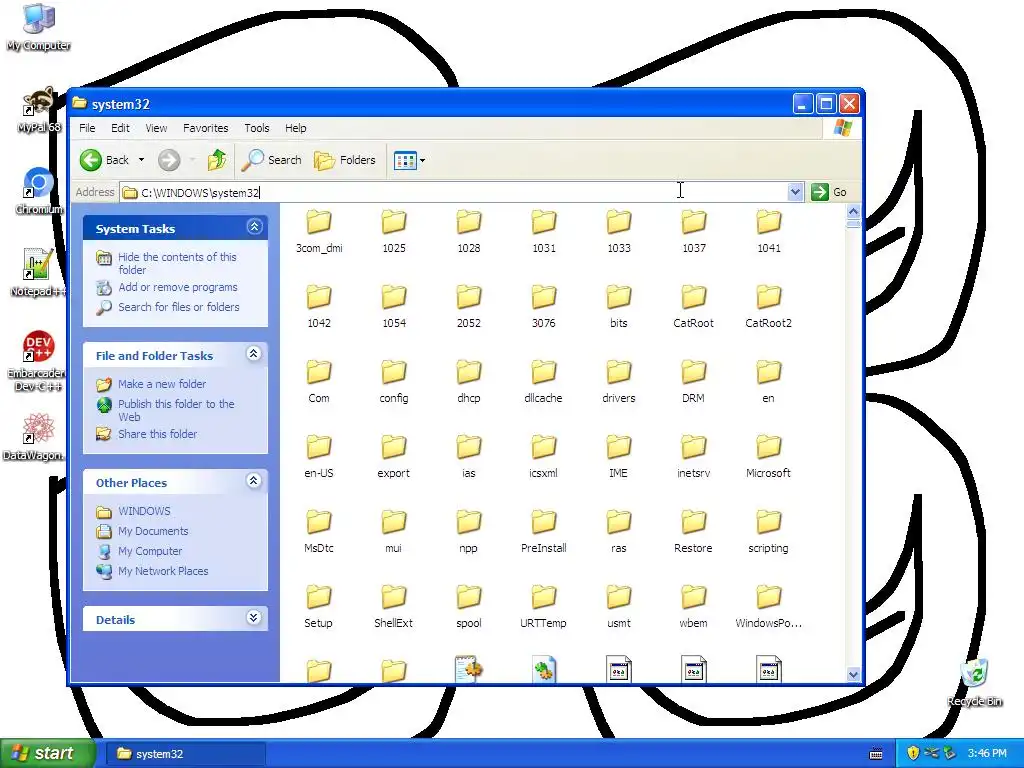The height and width of the screenshot is (768, 1024).
Task: Go to WINDOWS in Other Places
Action: [144, 511]
